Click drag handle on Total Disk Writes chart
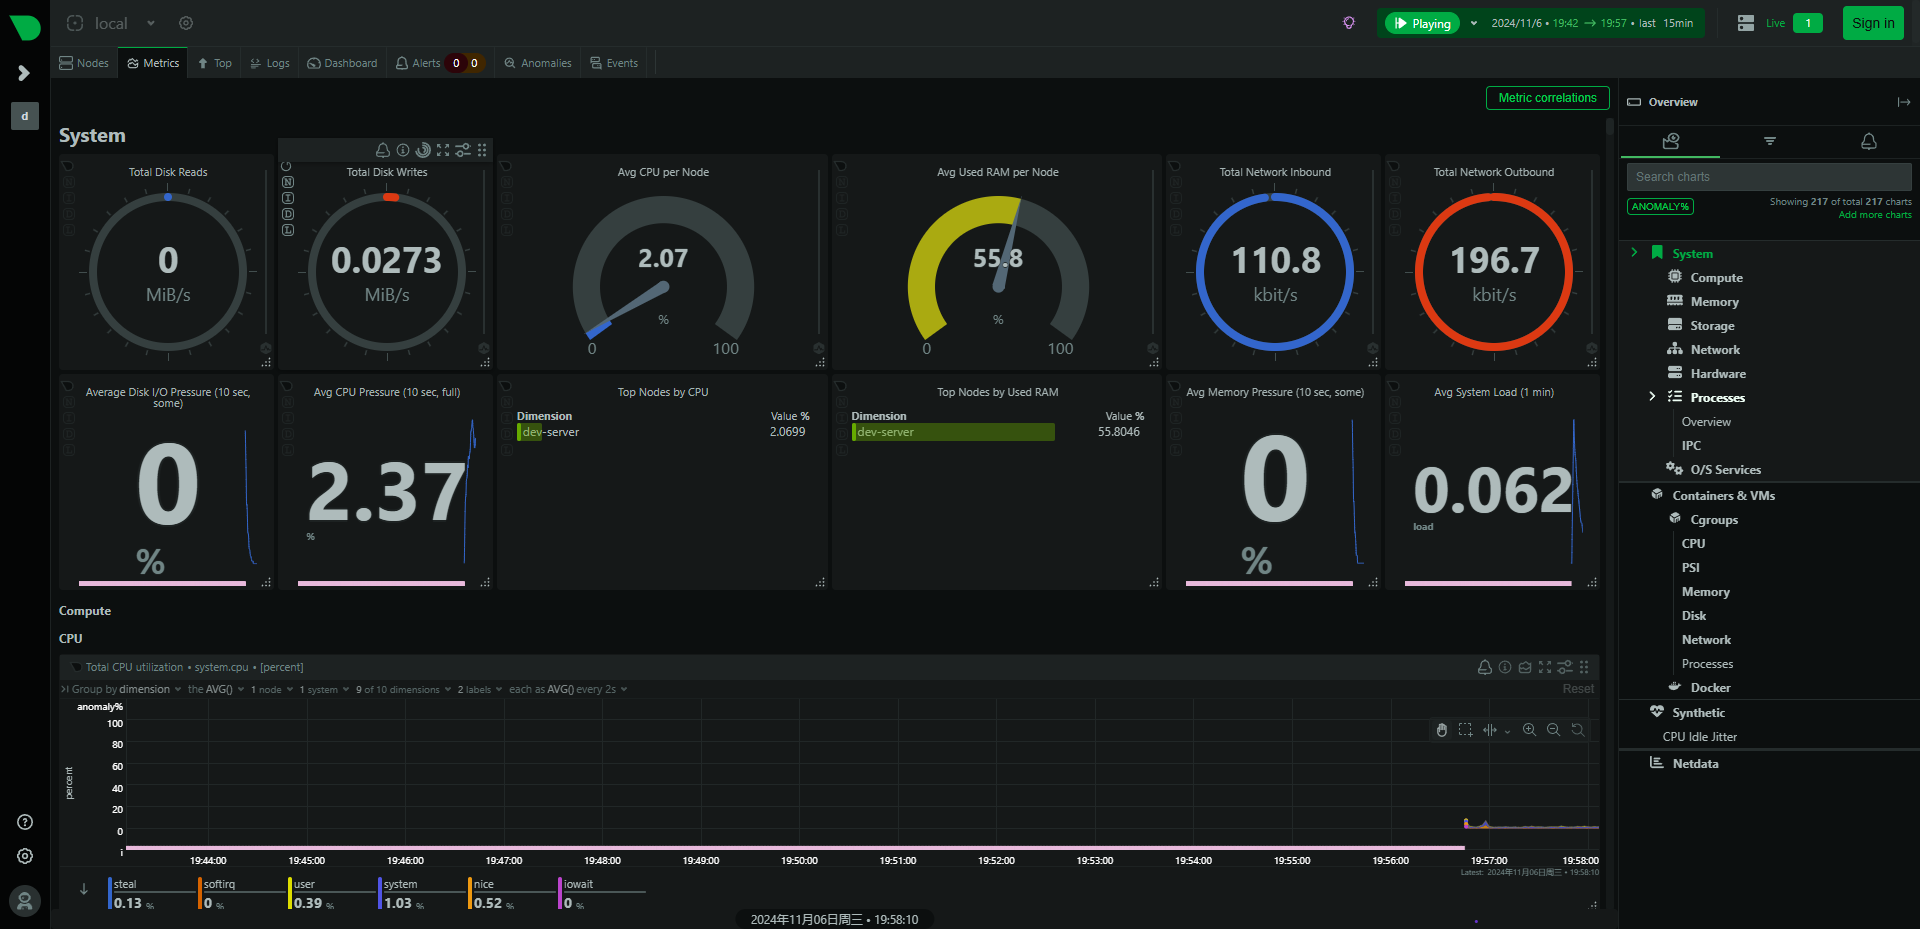1920x929 pixels. 482,150
